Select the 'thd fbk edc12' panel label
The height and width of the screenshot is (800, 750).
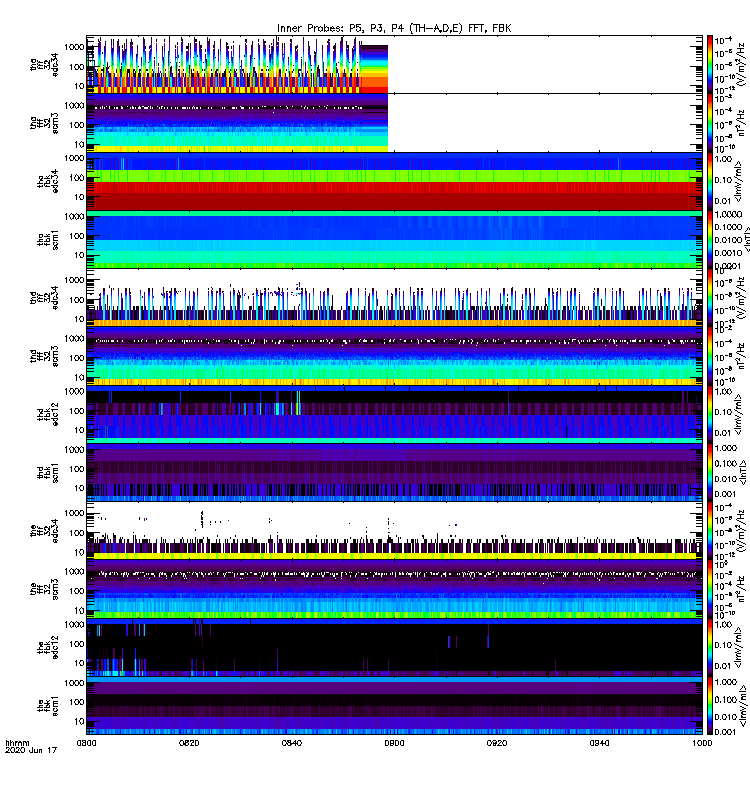[x=48, y=414]
